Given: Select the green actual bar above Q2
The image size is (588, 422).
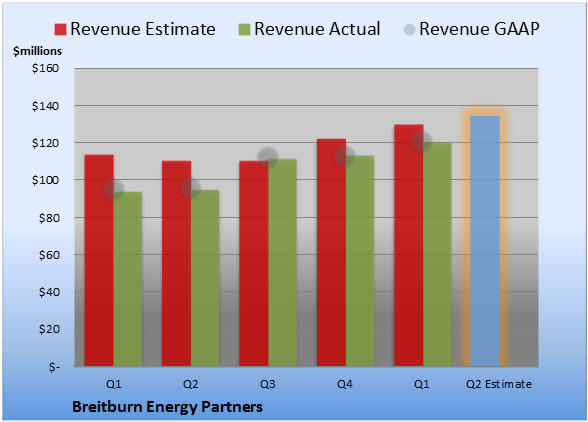Looking at the screenshot, I should (205, 278).
